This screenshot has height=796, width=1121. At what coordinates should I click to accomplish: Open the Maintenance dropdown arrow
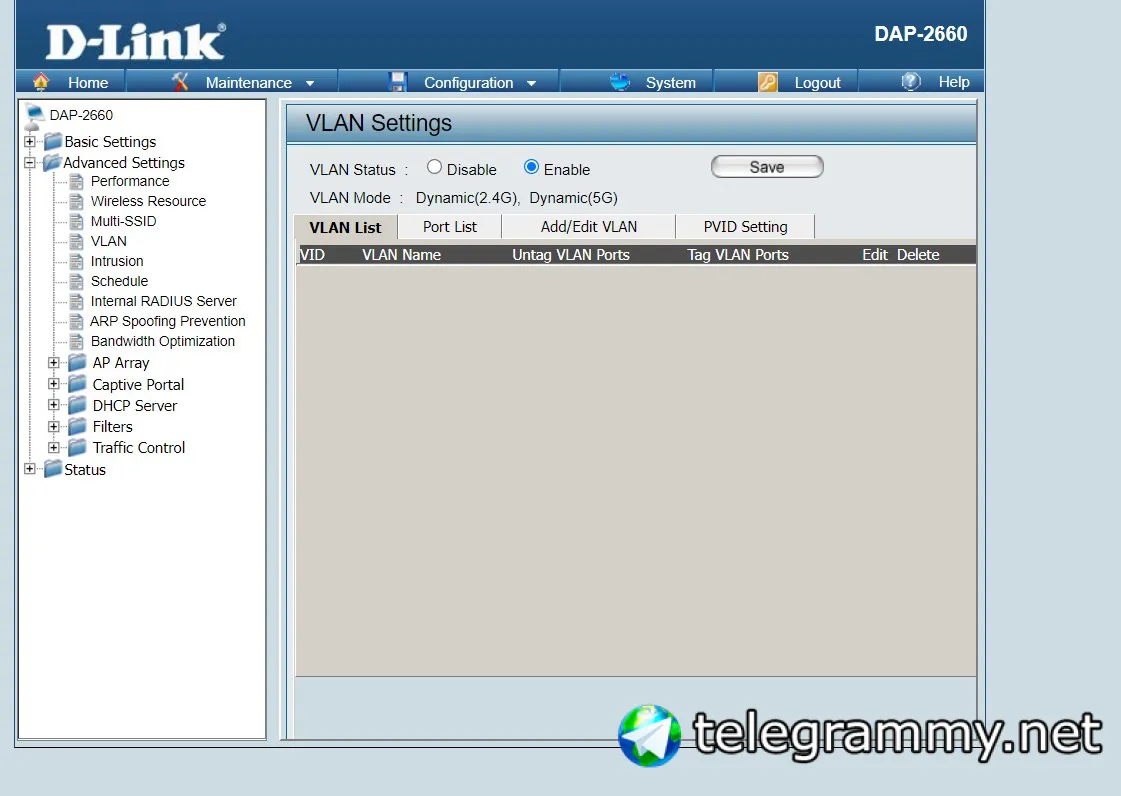(x=310, y=84)
